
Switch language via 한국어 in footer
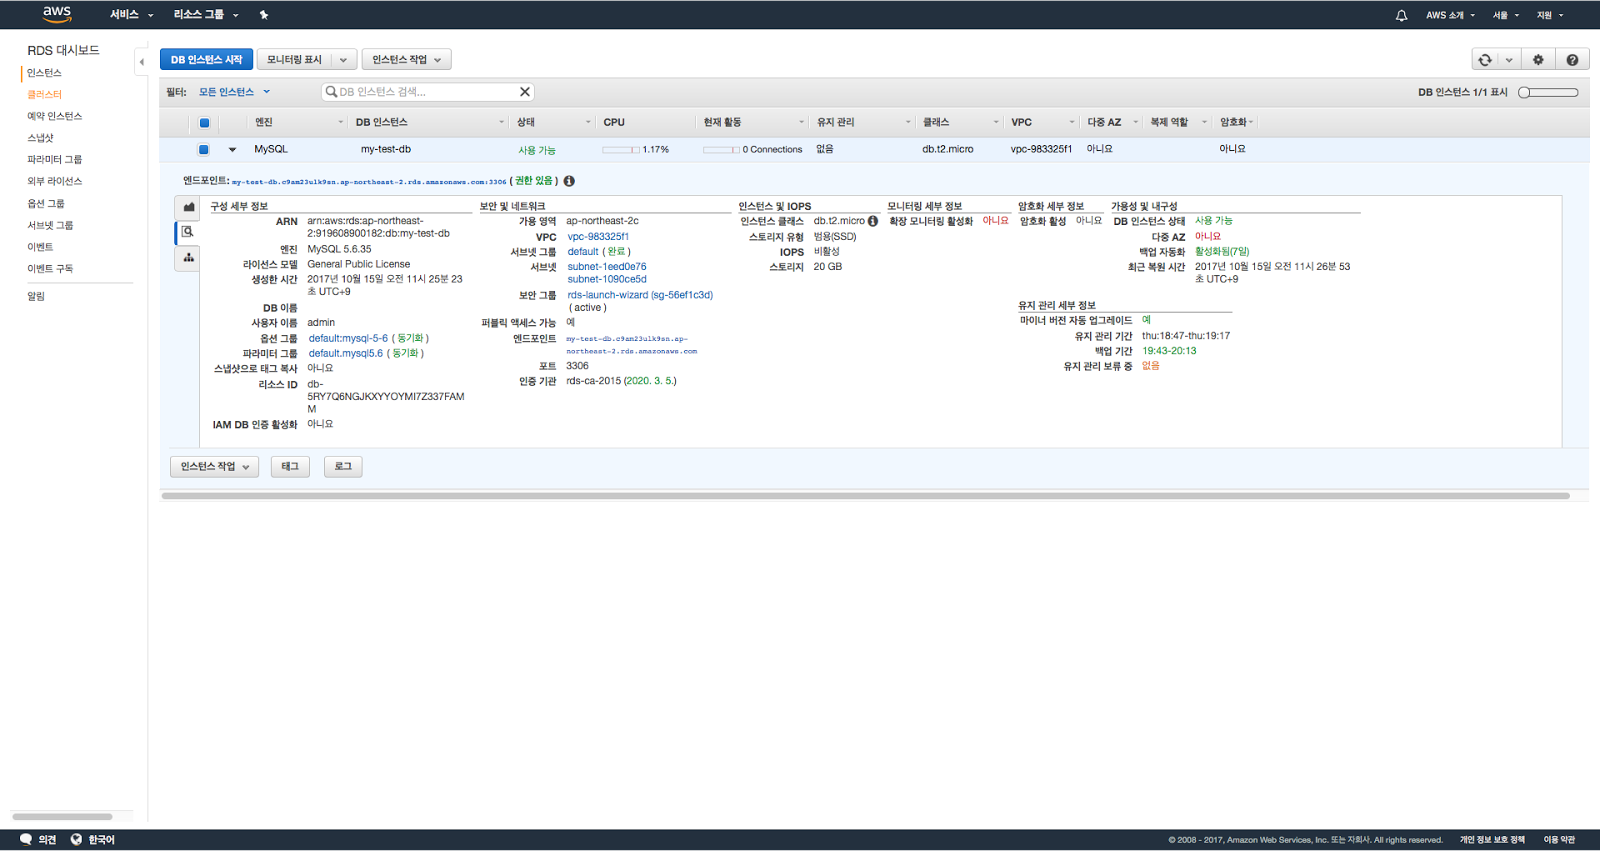[101, 840]
